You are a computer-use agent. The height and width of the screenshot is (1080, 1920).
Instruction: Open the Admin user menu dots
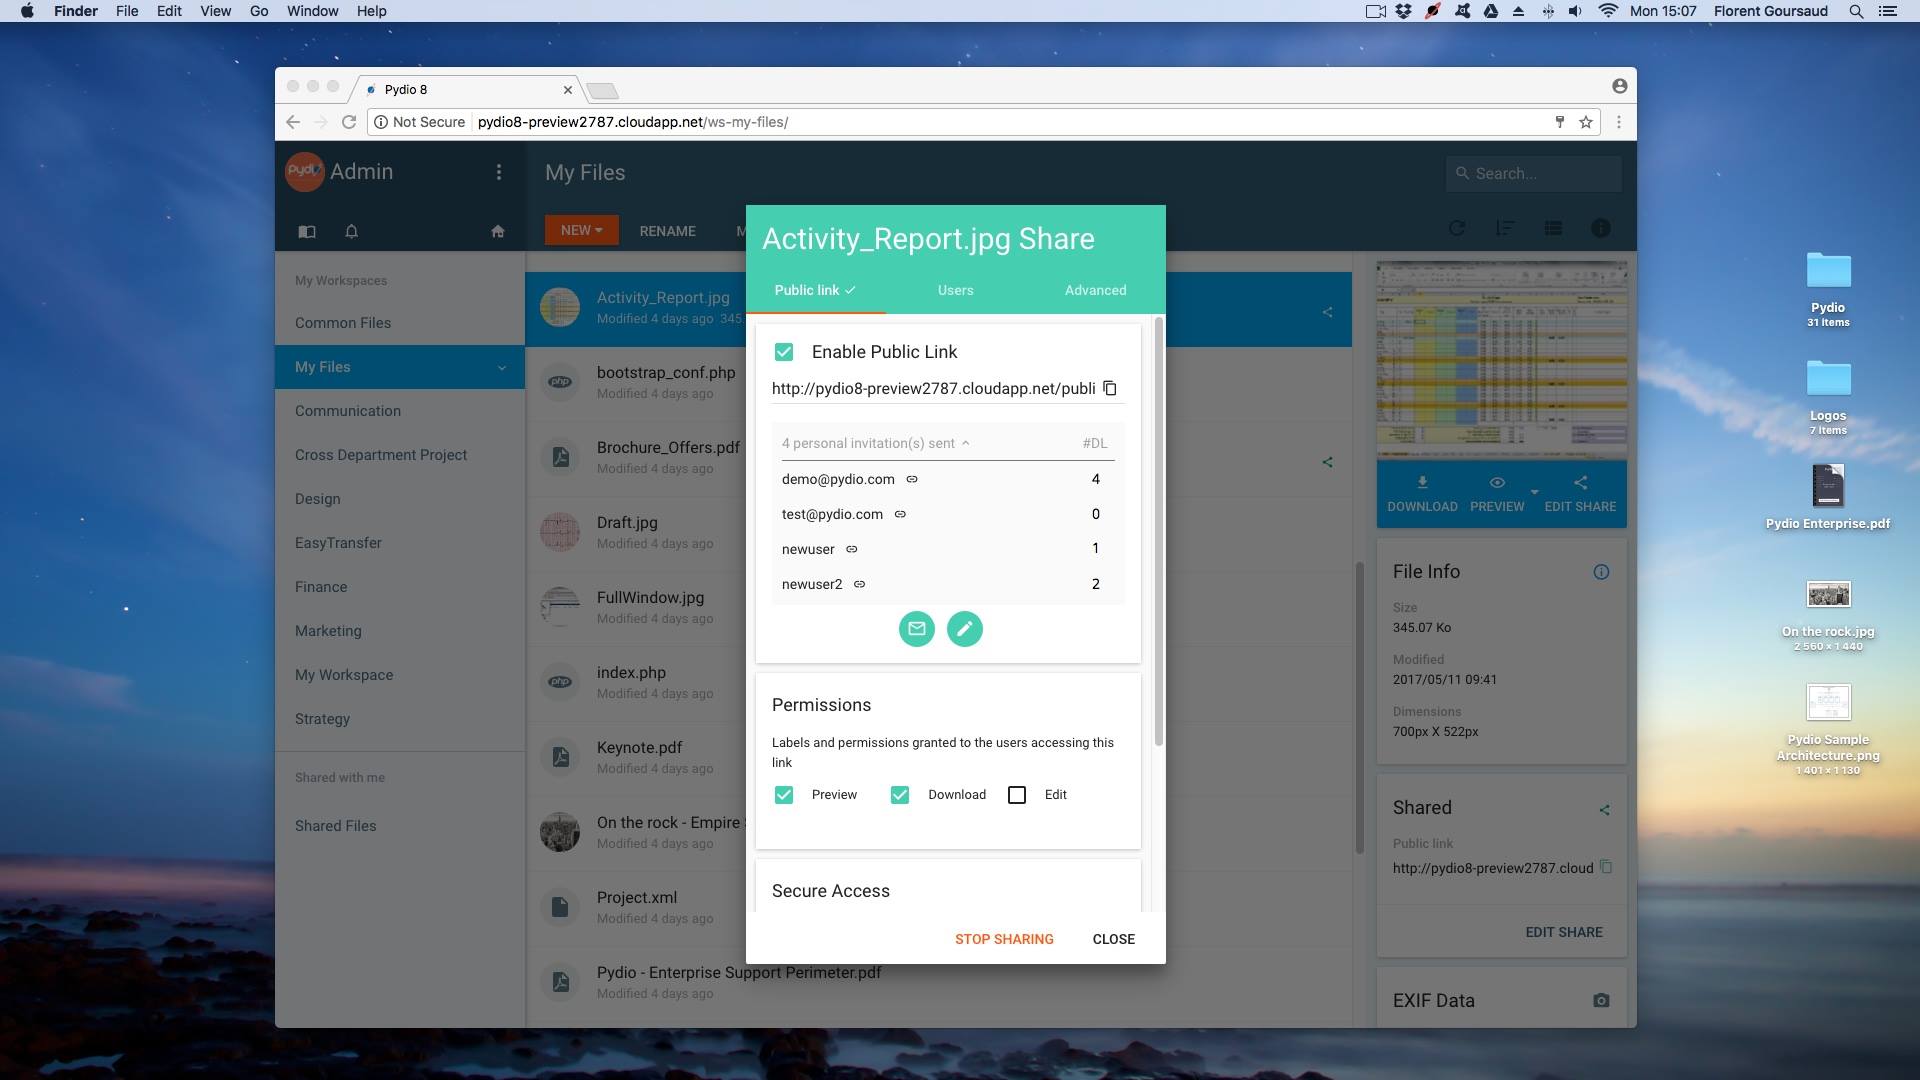pyautogui.click(x=499, y=172)
